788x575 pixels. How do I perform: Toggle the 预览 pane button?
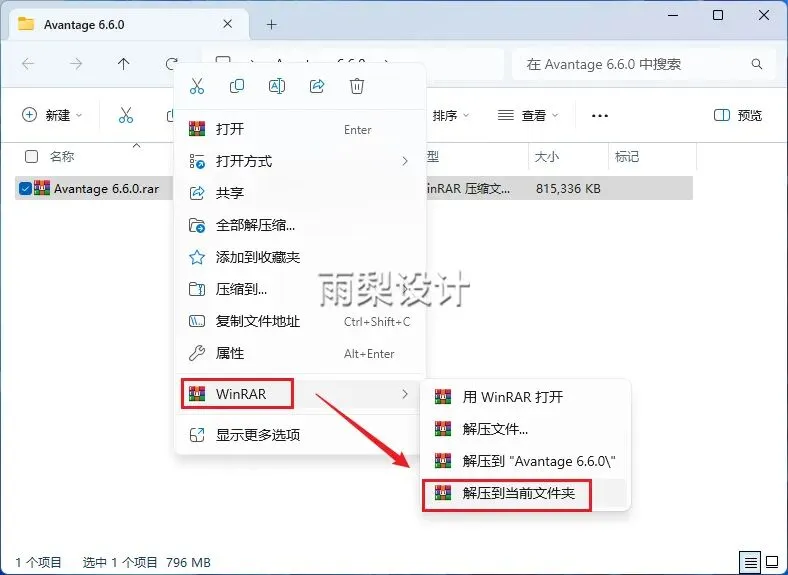738,116
